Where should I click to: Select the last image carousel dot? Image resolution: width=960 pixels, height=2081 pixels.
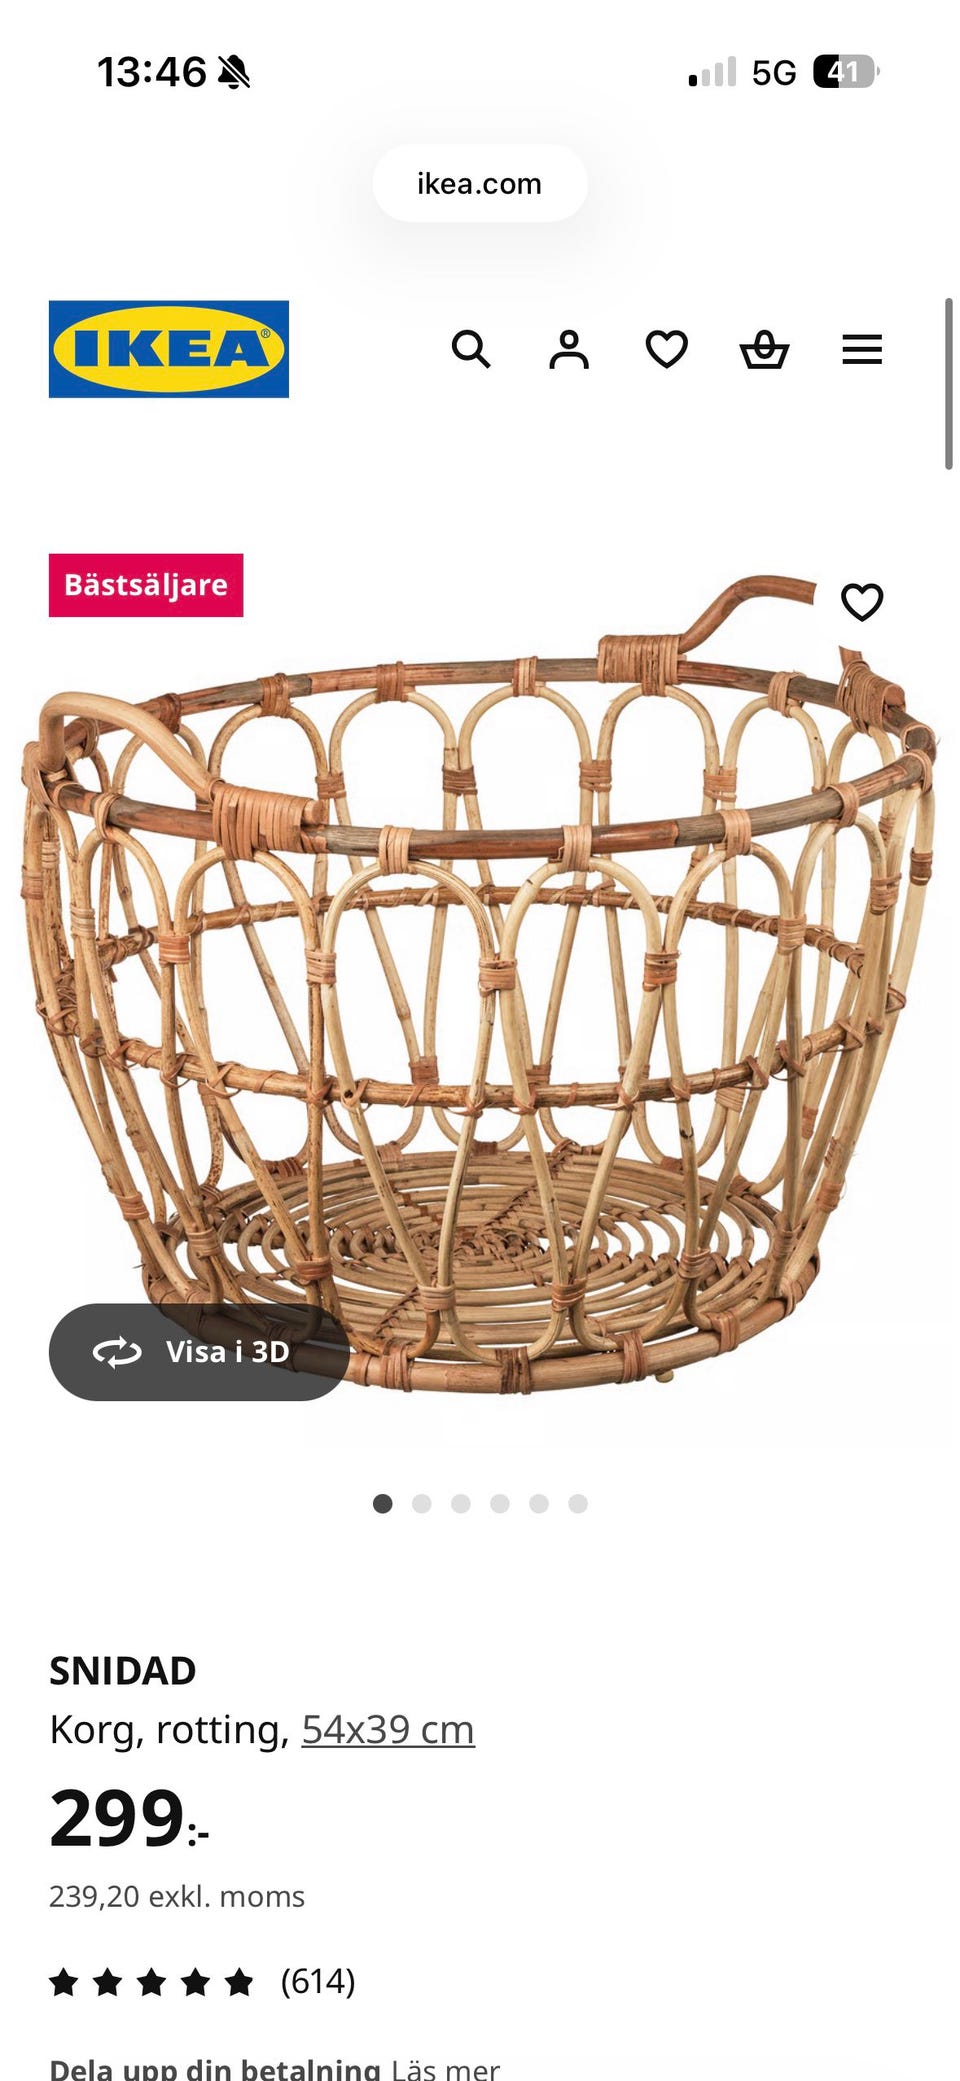[x=578, y=1504]
